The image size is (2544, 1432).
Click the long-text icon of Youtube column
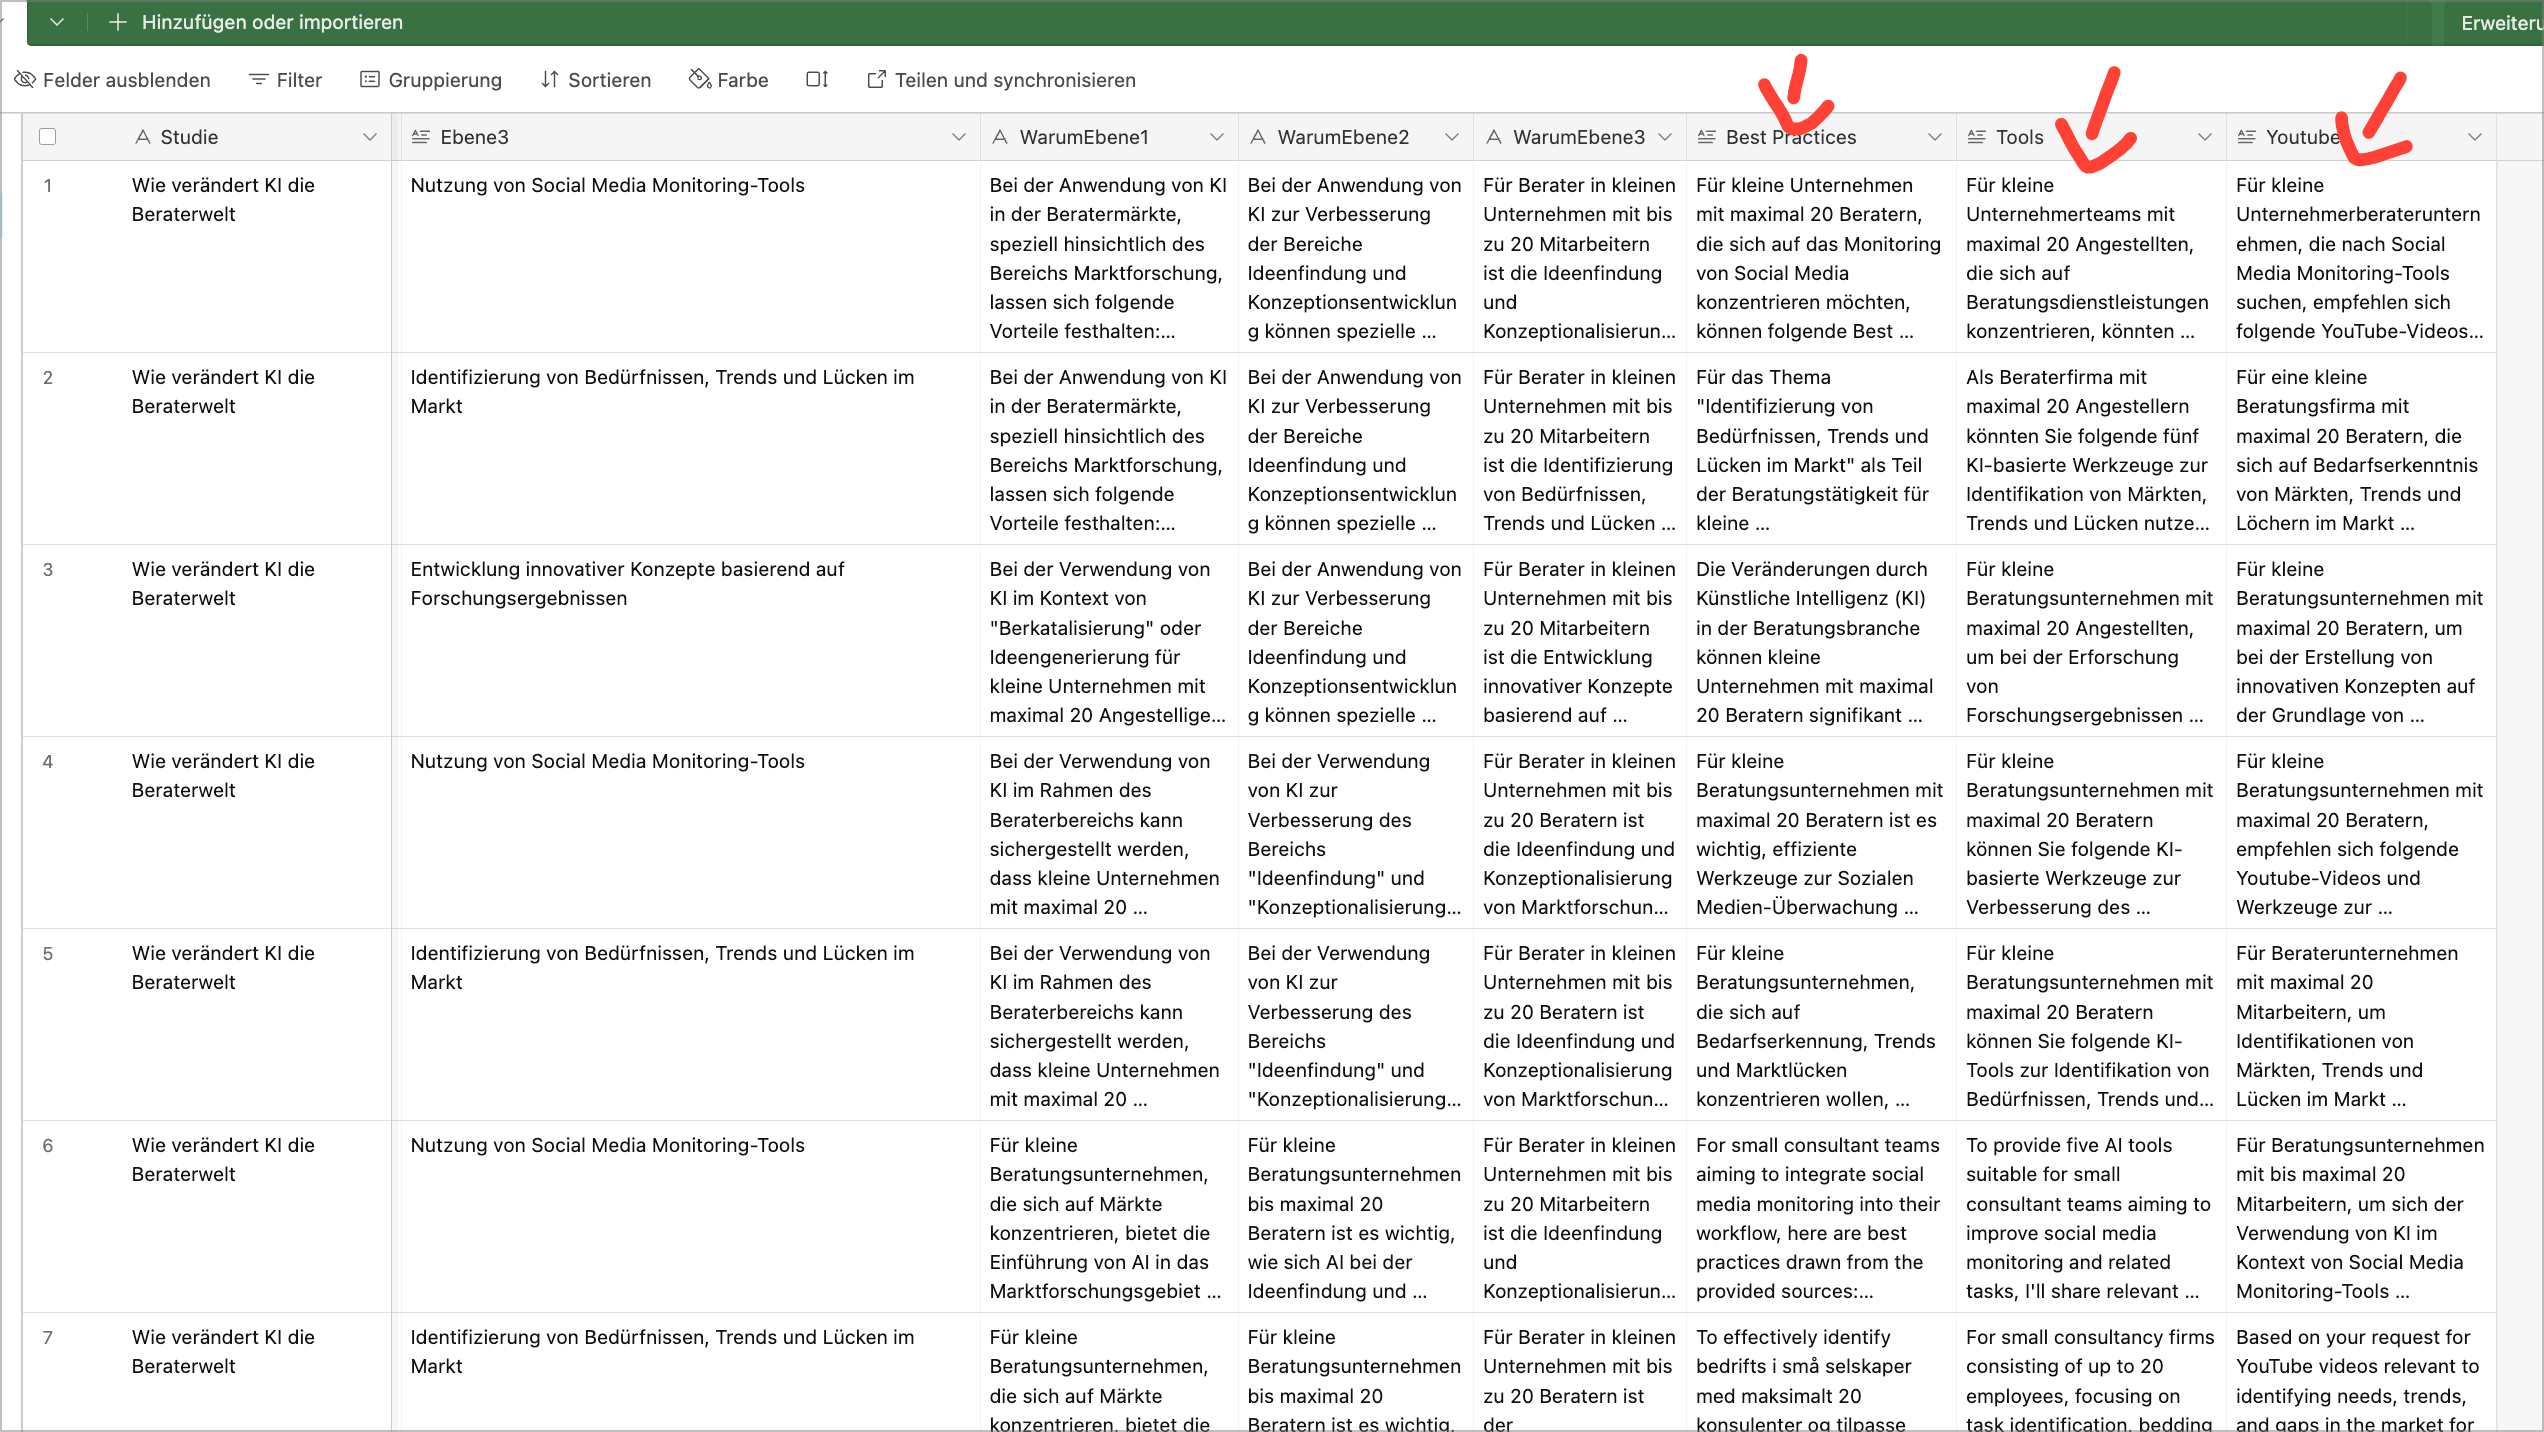(x=2247, y=137)
